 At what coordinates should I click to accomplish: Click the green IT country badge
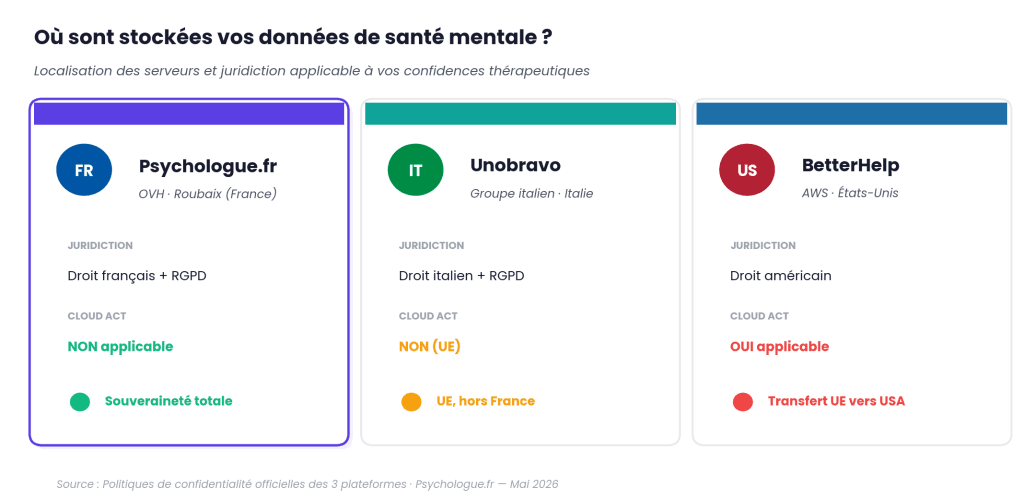pos(415,170)
